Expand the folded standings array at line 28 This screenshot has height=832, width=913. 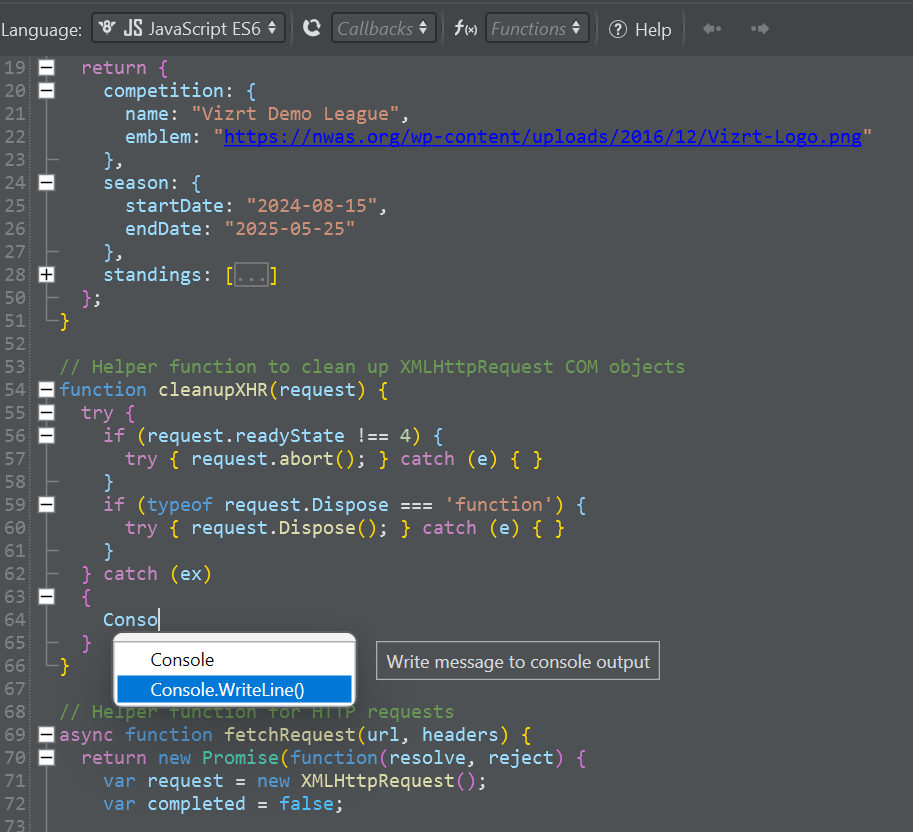[x=46, y=275]
